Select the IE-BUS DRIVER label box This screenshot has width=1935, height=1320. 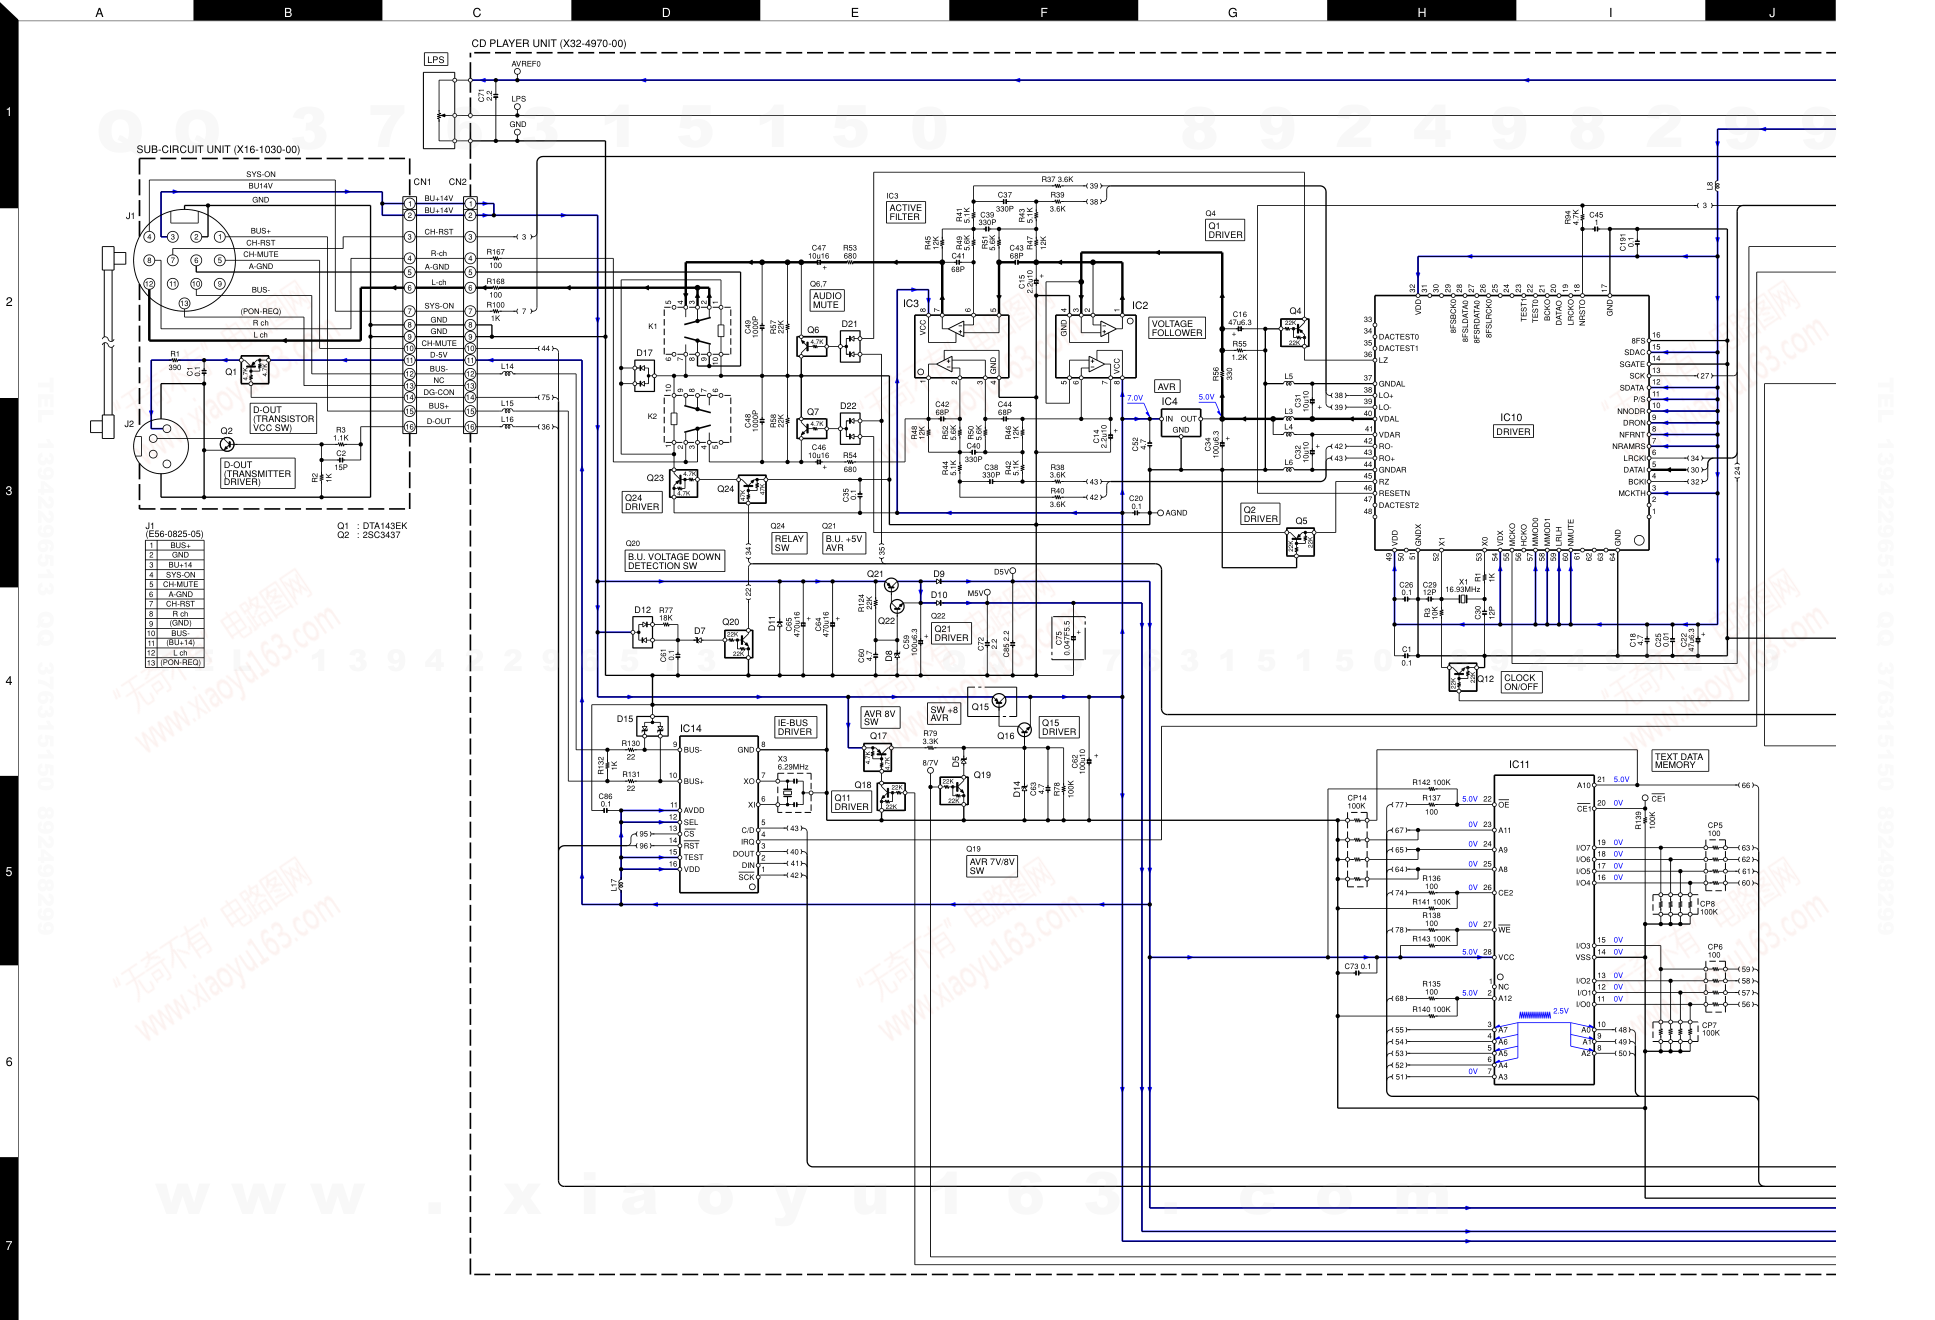(796, 727)
